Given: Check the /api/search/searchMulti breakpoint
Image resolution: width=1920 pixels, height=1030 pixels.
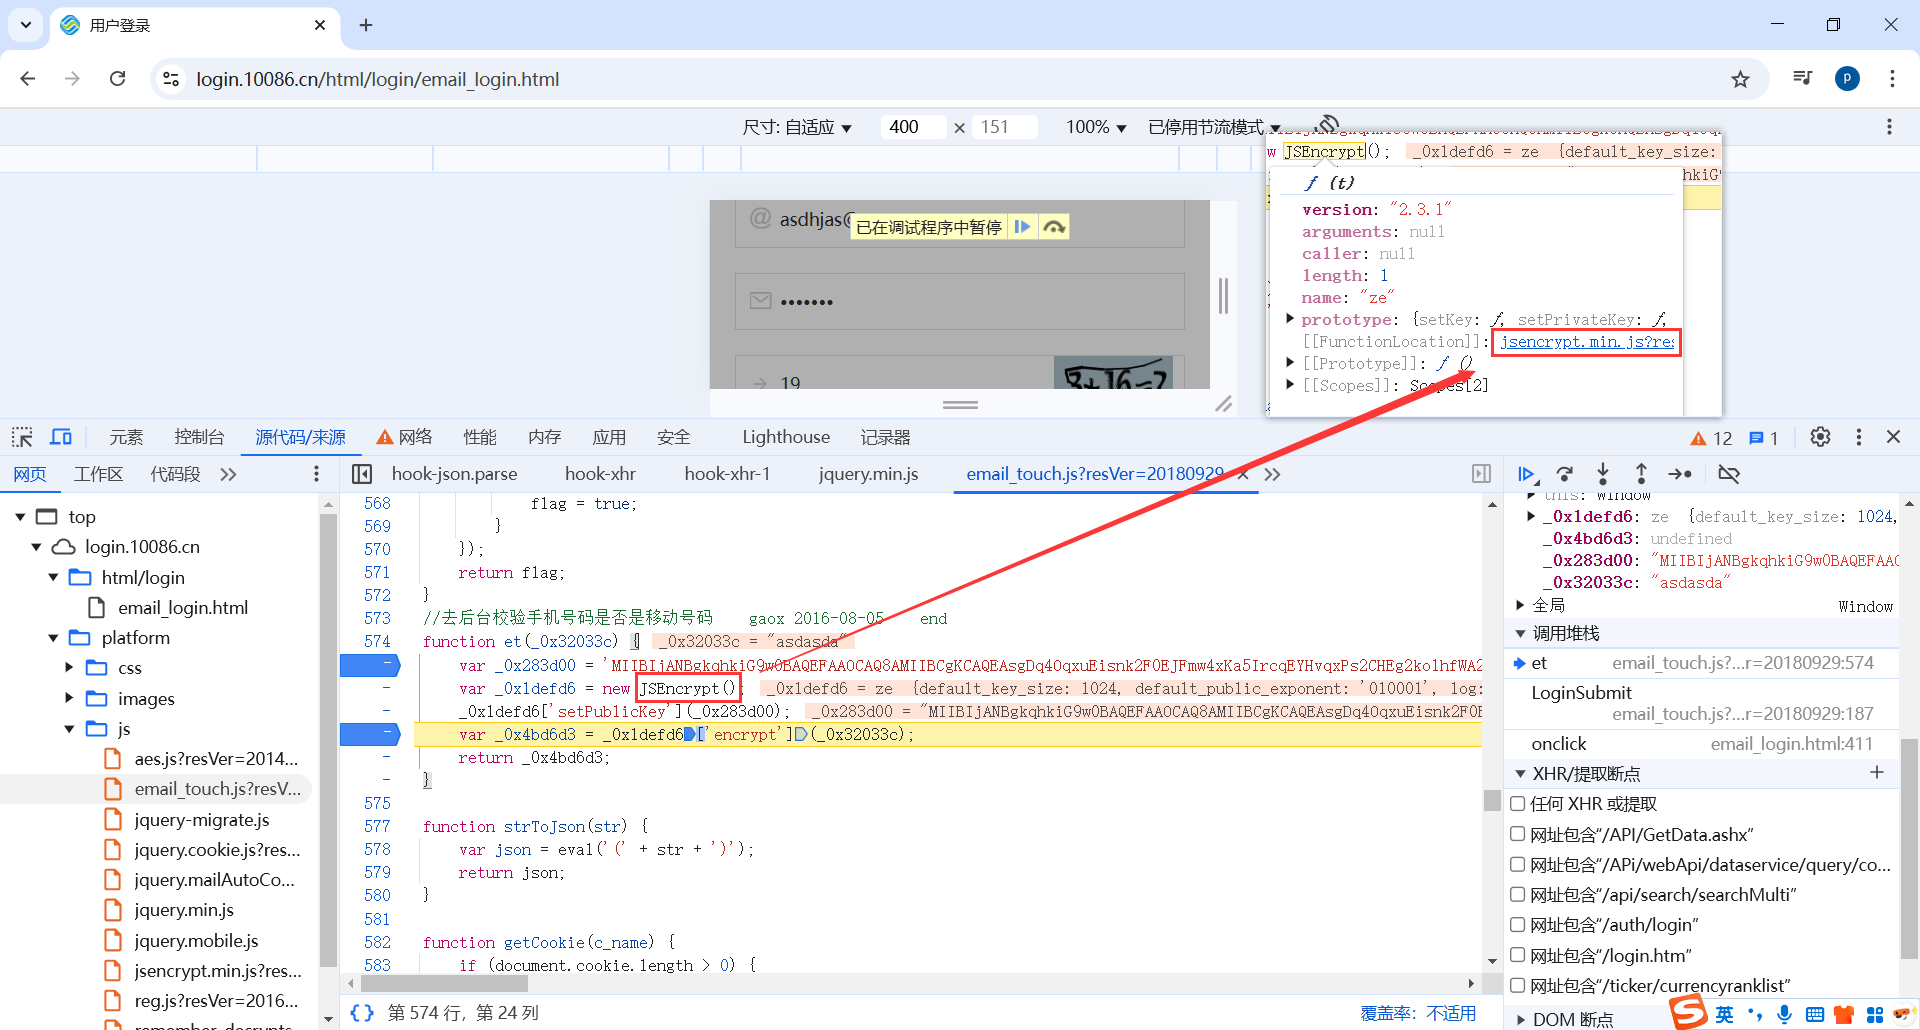Looking at the screenshot, I should pyautogui.click(x=1518, y=894).
